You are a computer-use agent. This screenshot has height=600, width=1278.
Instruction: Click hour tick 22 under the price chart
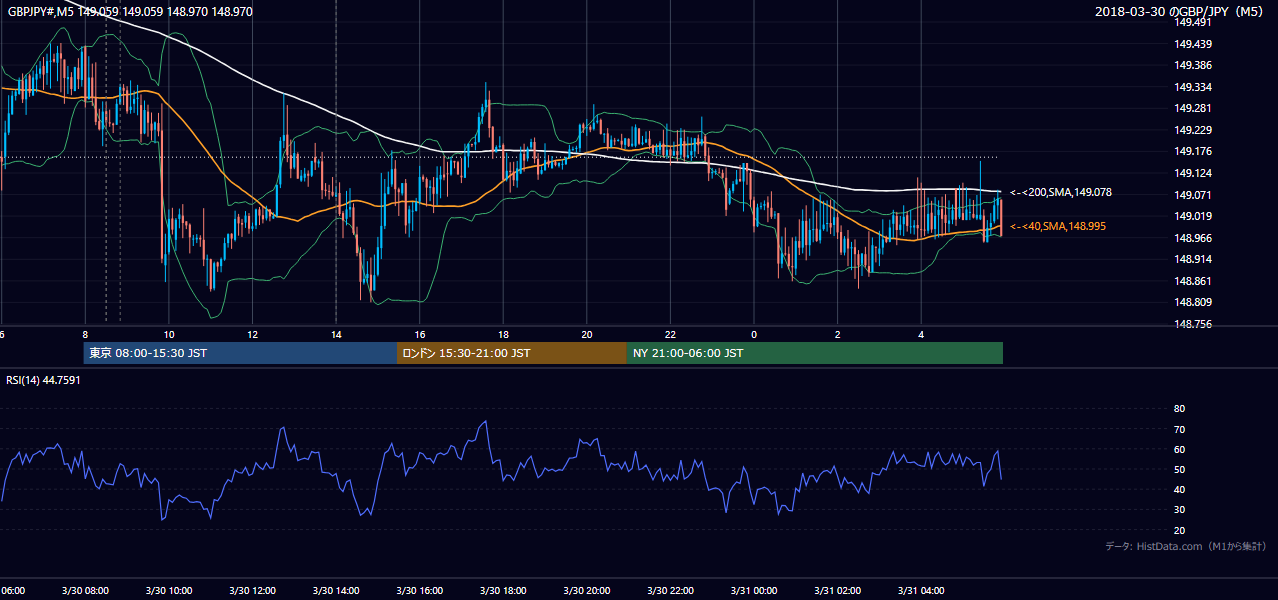pyautogui.click(x=670, y=335)
